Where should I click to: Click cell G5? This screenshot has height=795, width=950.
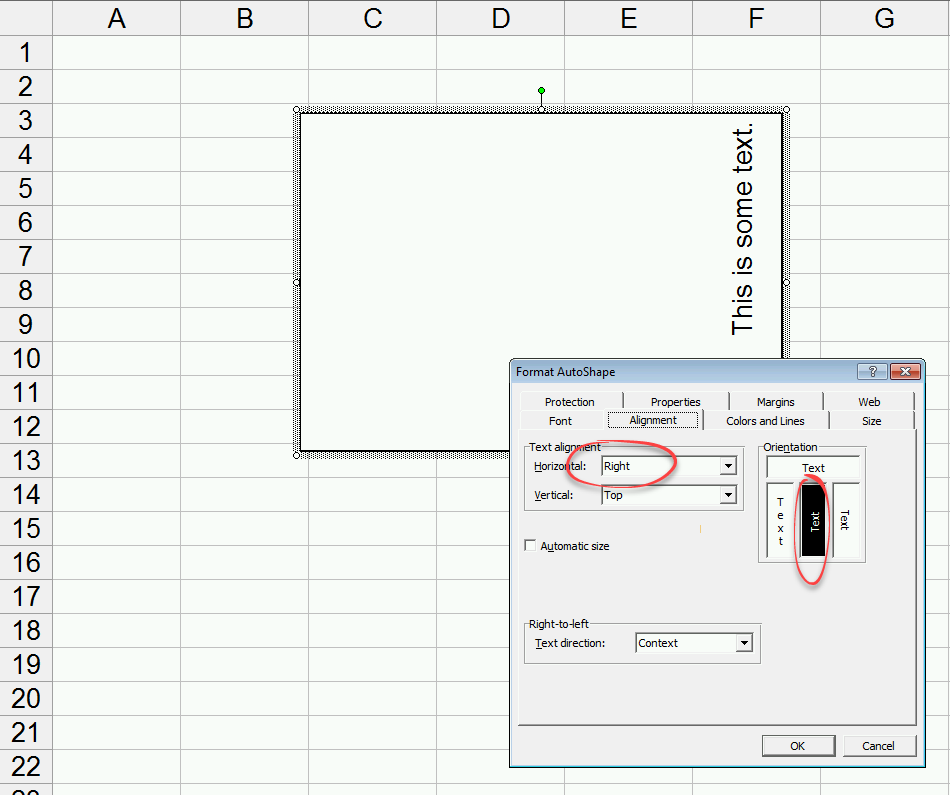[885, 188]
